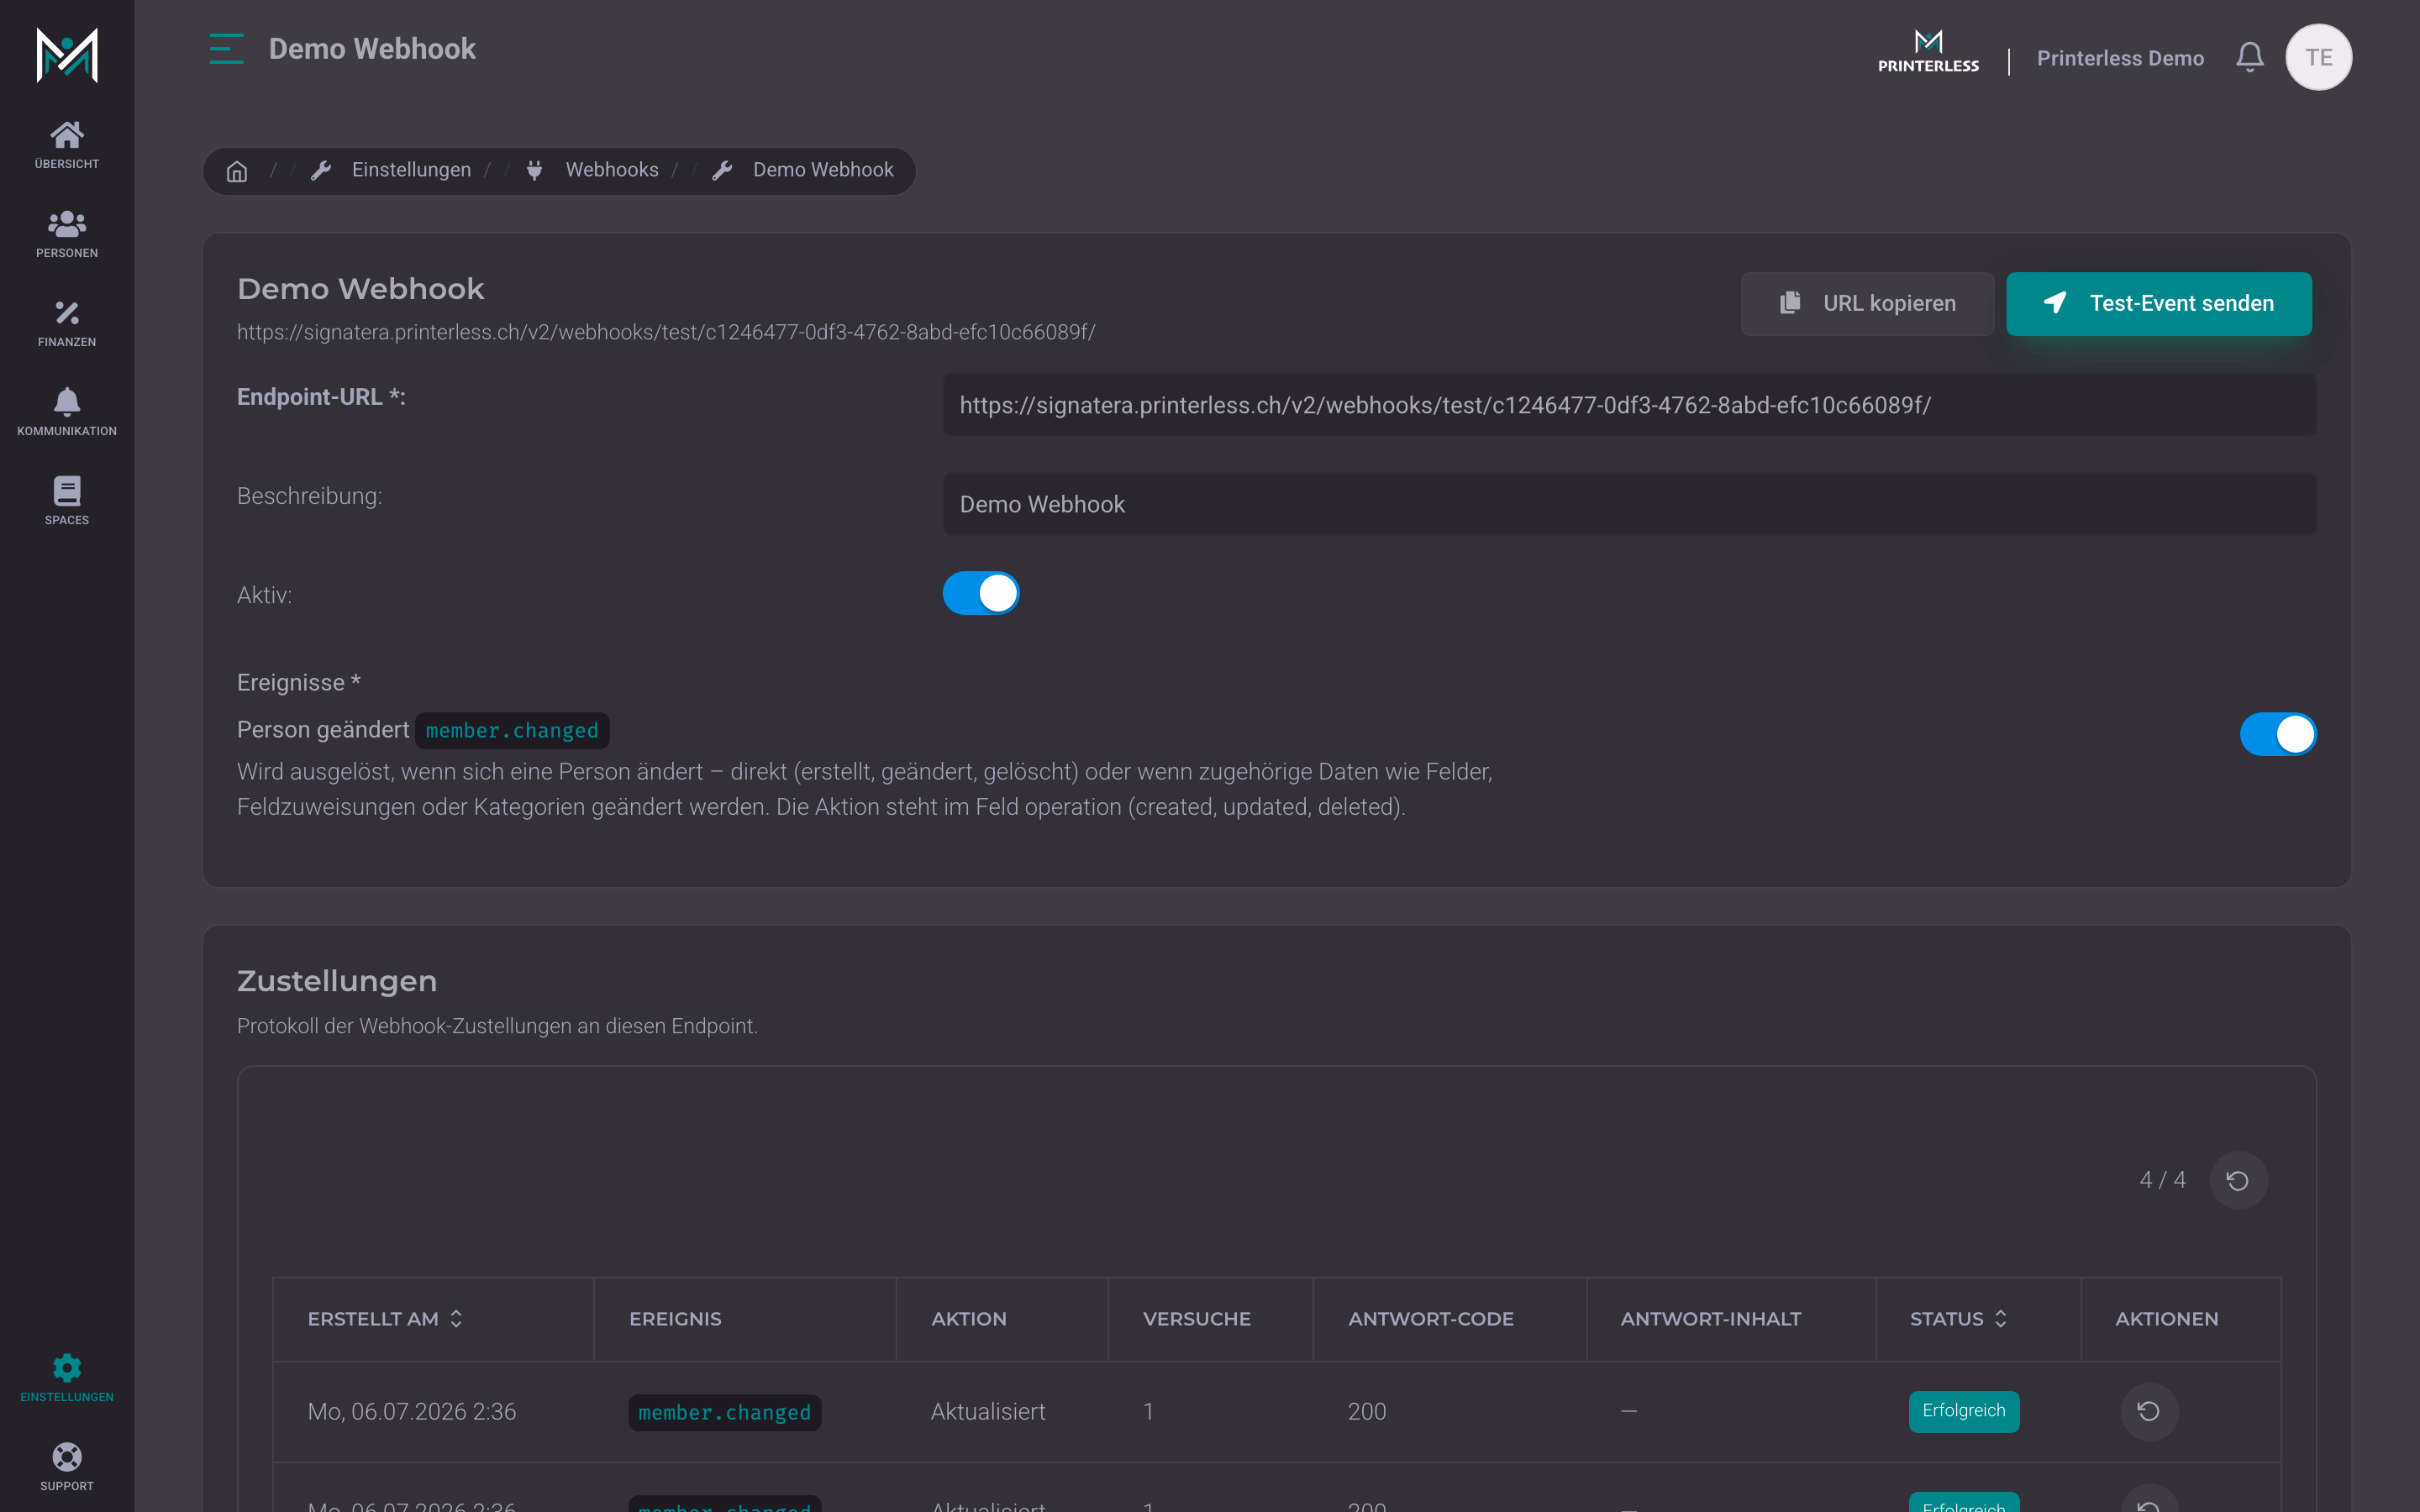
Task: Click the wrench icon beside Einstellungen breadcrumb
Action: (x=321, y=171)
